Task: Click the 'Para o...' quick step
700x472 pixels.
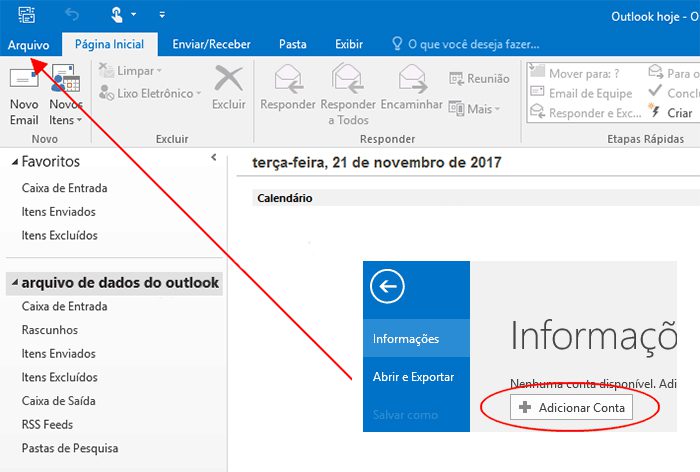Action: [x=674, y=73]
